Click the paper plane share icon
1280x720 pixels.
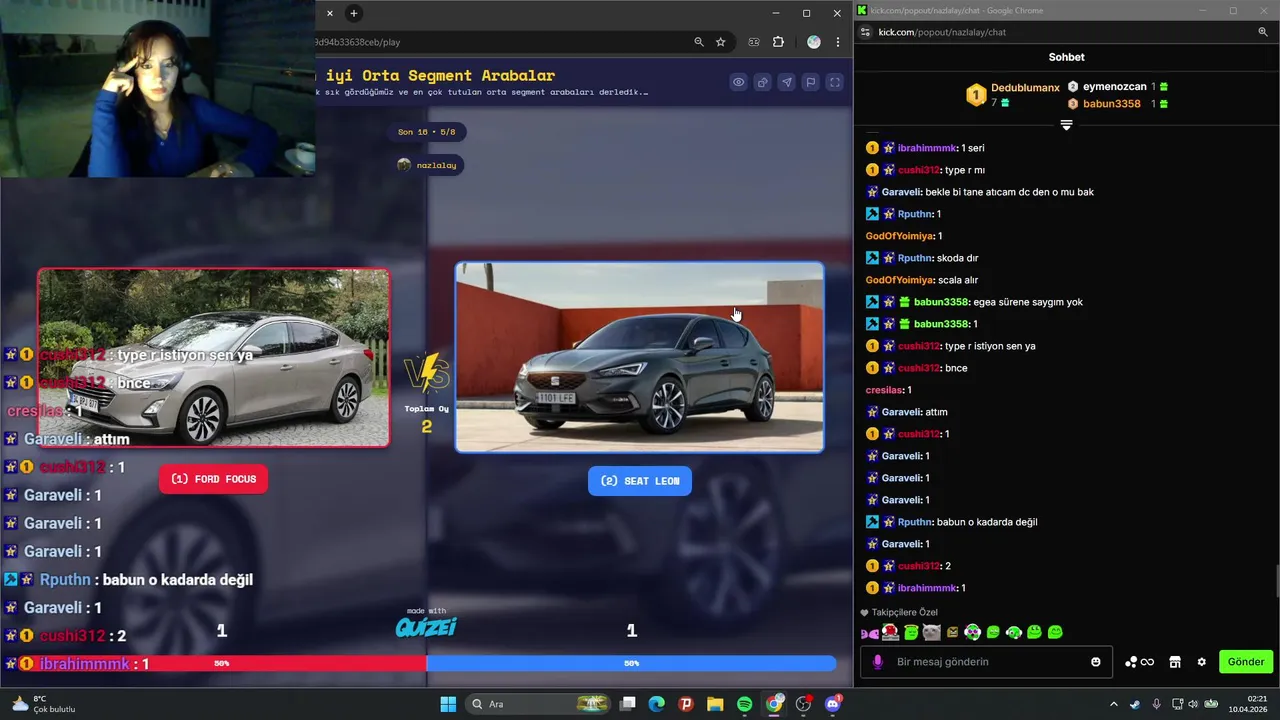[786, 82]
